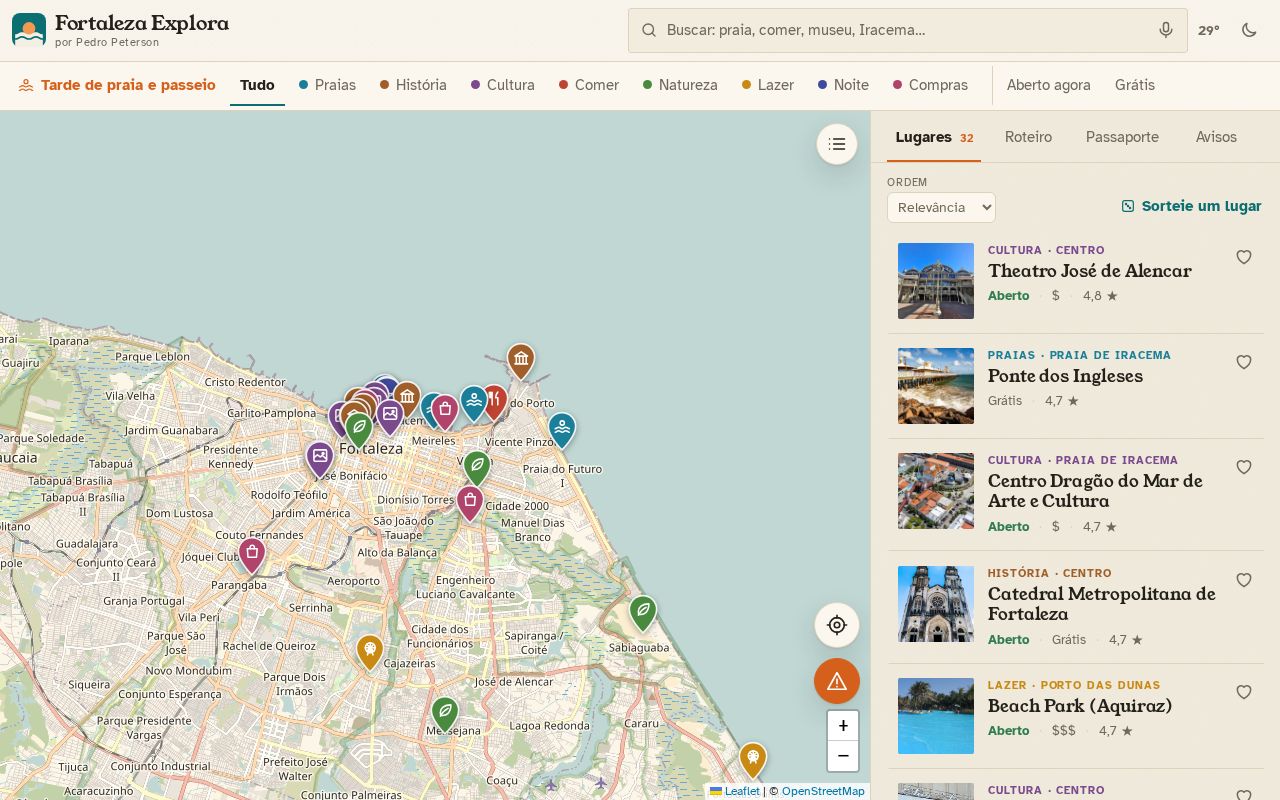Open the Ordem Relevância dropdown
Image resolution: width=1280 pixels, height=800 pixels.
pos(941,207)
